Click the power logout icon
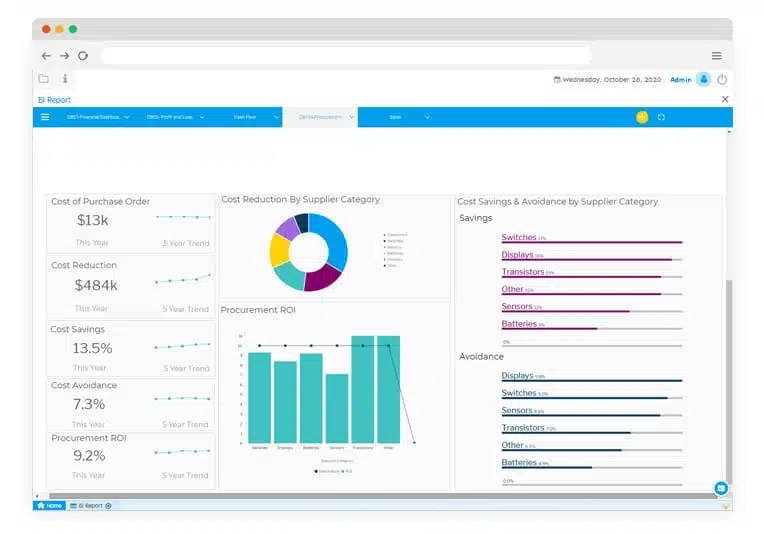 [722, 79]
